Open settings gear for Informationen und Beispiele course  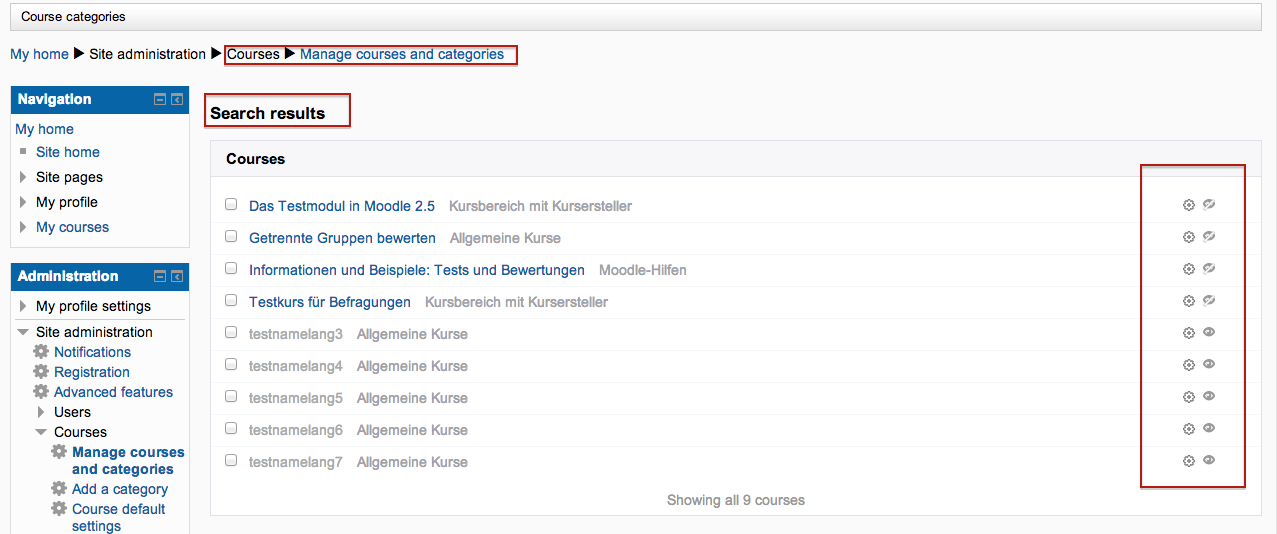pyautogui.click(x=1189, y=269)
